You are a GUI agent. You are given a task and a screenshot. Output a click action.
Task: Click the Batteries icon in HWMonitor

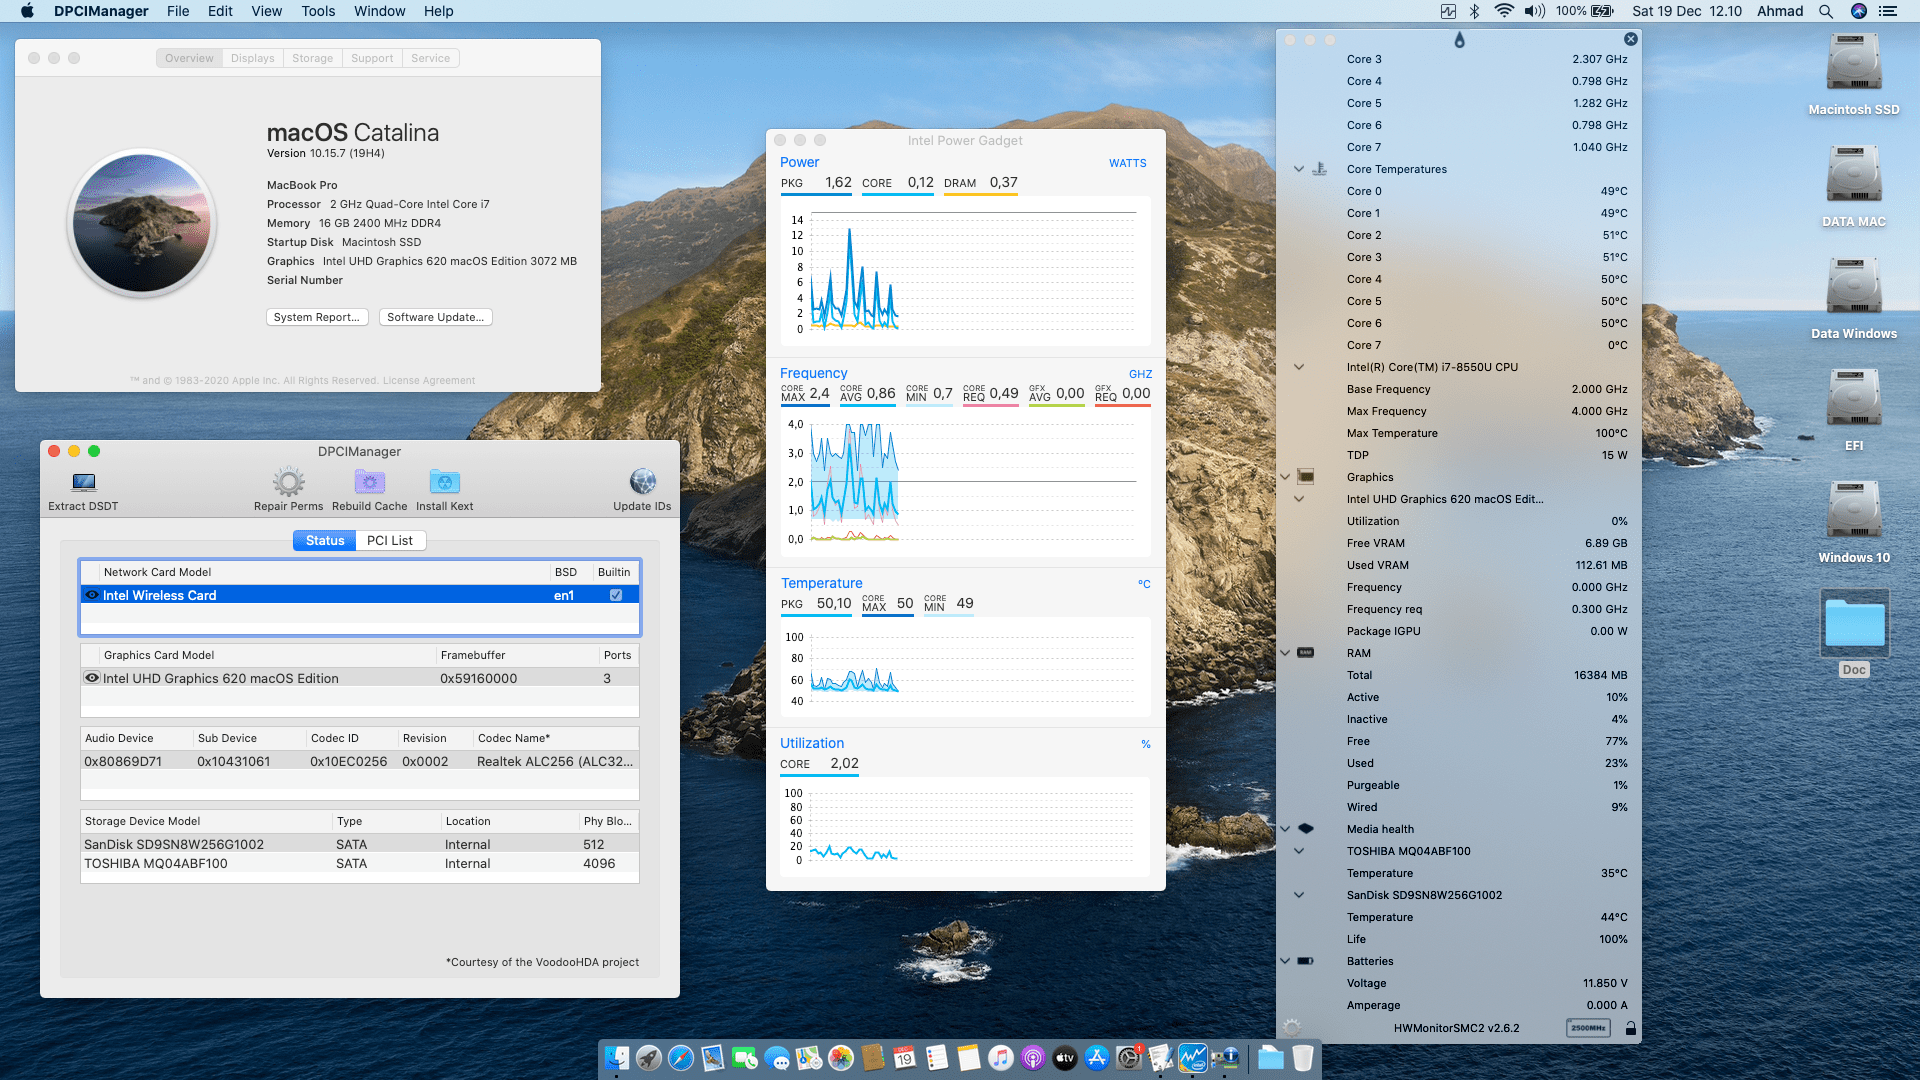[1305, 960]
